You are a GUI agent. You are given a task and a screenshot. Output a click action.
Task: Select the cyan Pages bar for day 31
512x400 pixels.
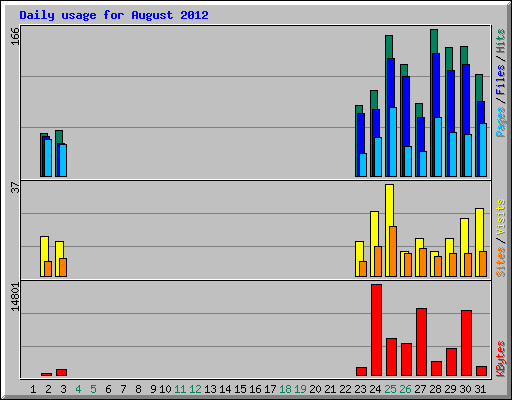pos(483,150)
